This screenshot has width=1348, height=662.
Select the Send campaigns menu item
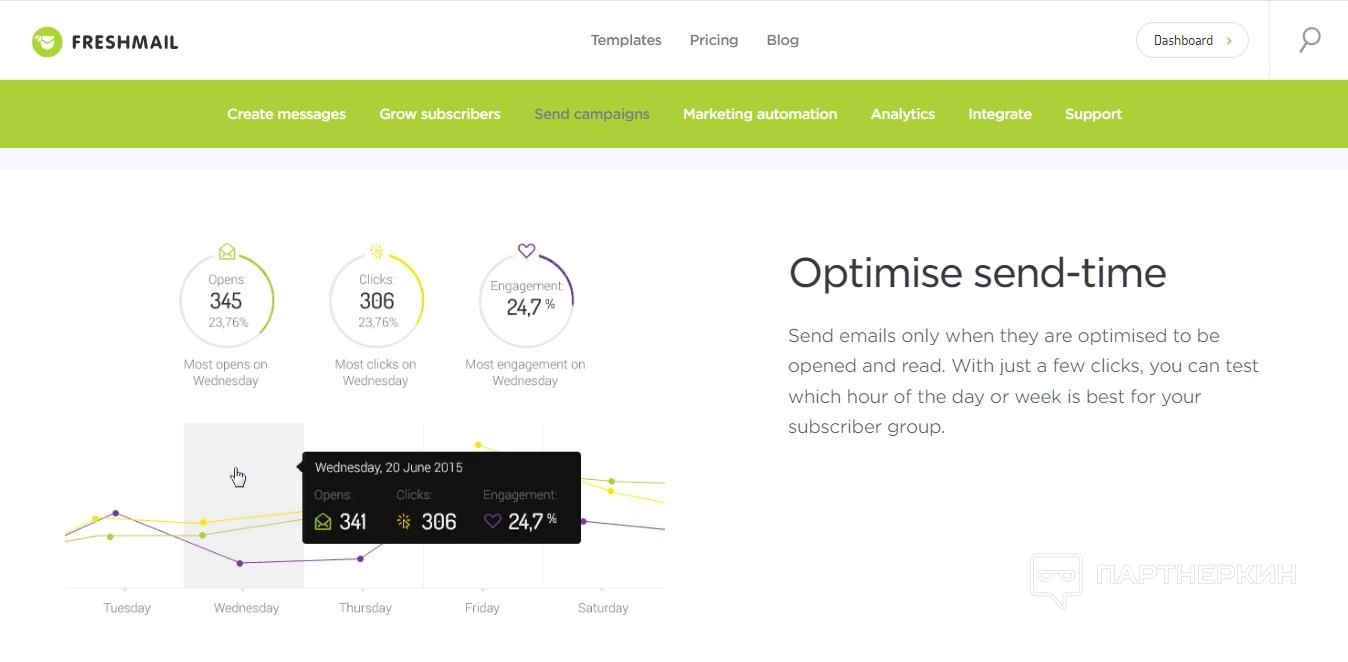[x=592, y=114]
